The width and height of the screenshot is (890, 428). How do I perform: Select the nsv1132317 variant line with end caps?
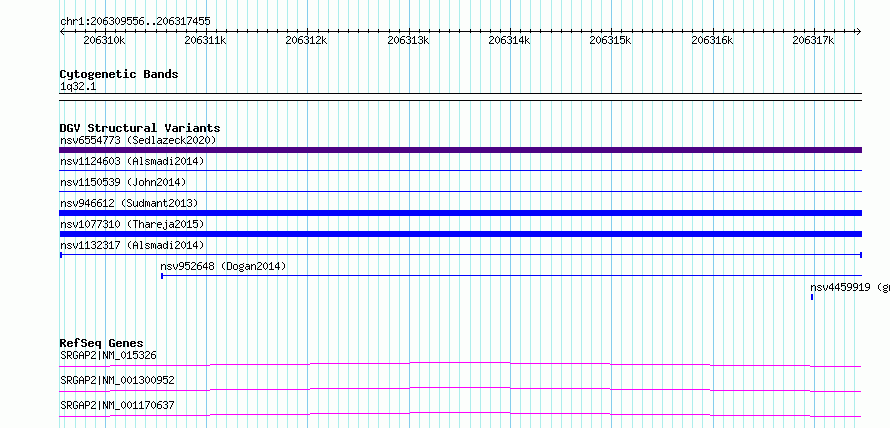point(460,255)
